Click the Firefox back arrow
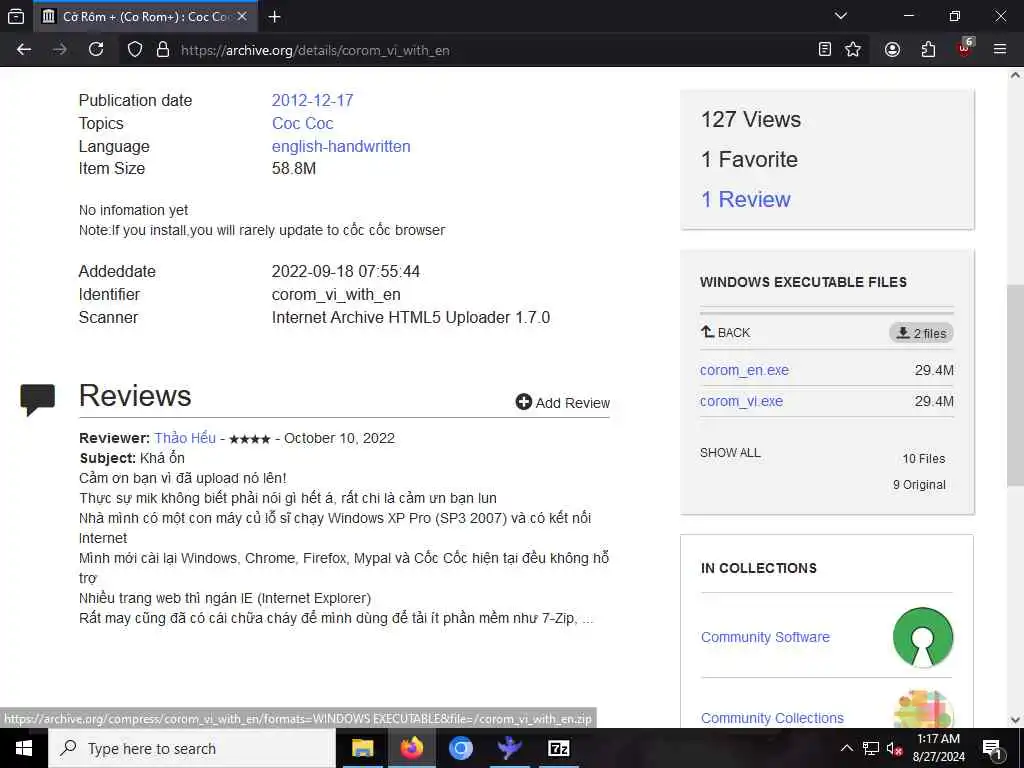The image size is (1024, 768). coord(24,50)
